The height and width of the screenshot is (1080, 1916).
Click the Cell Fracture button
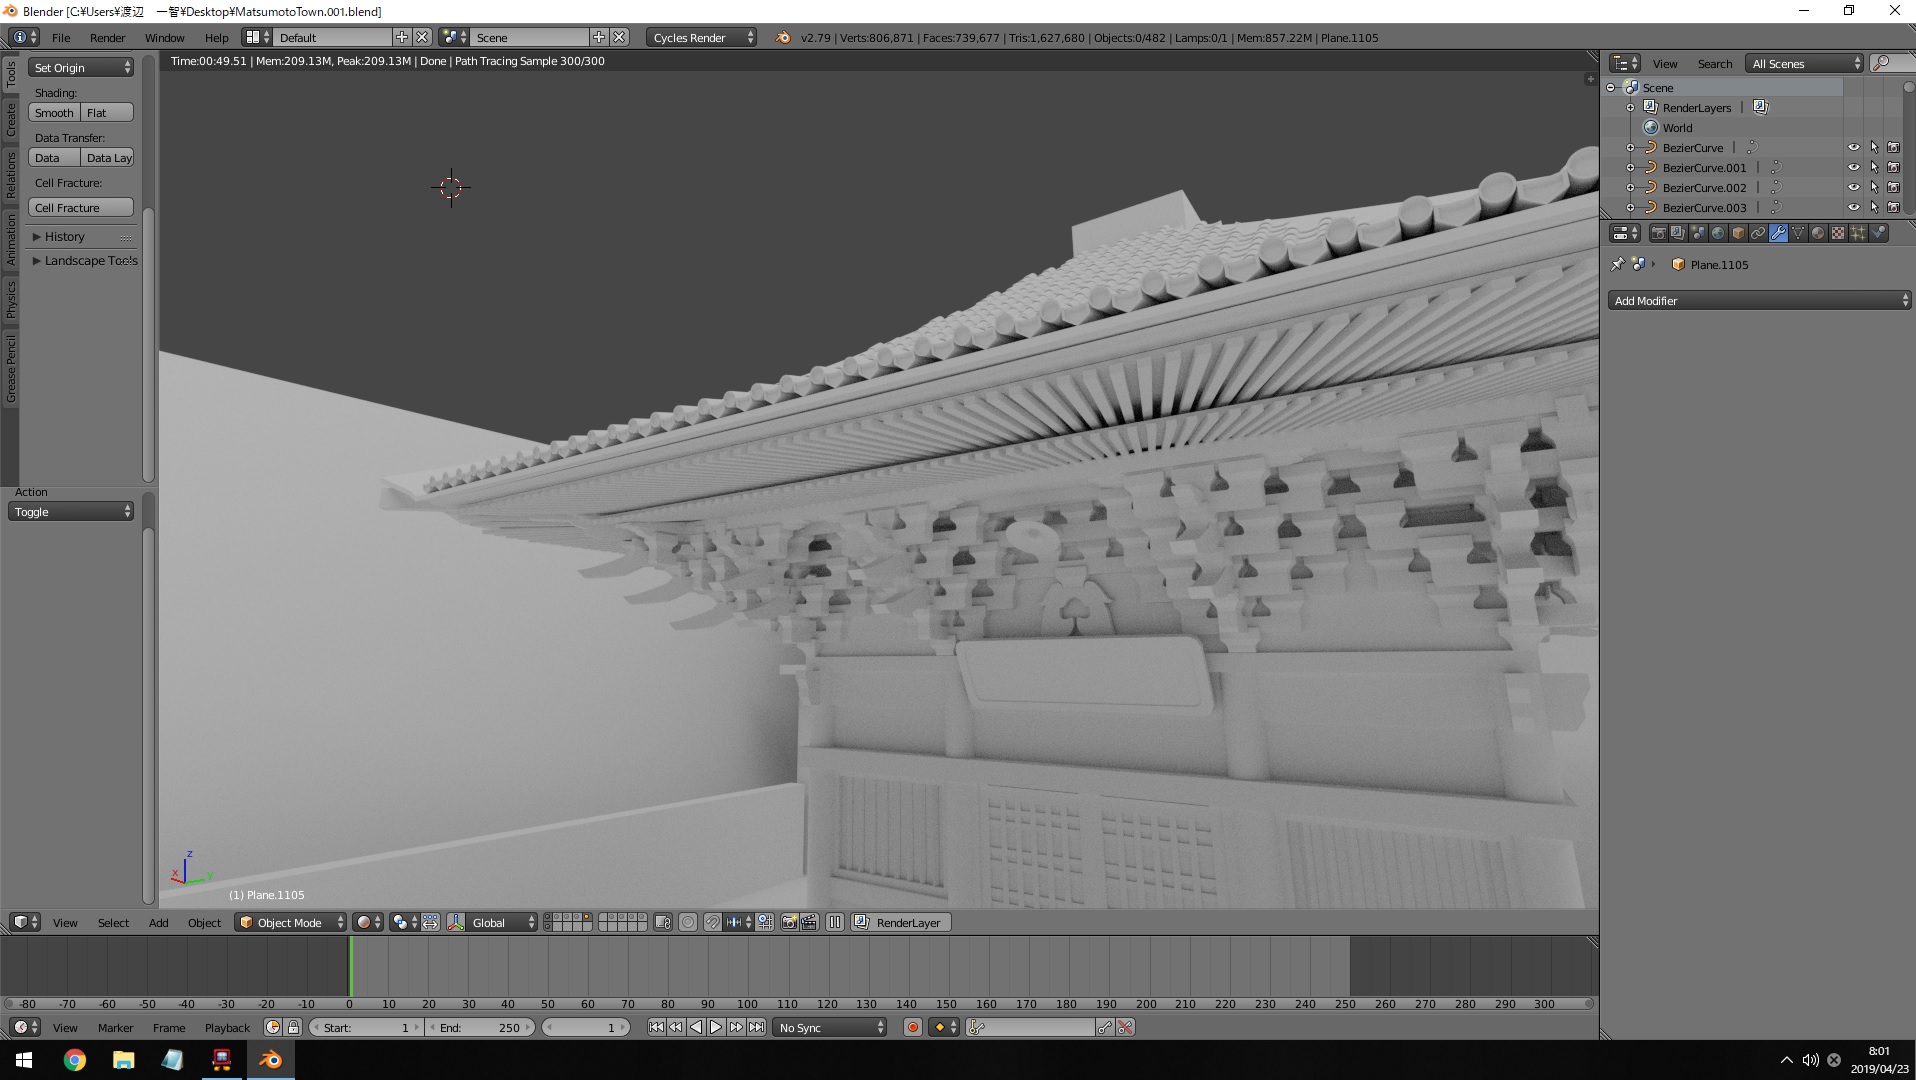pos(80,208)
